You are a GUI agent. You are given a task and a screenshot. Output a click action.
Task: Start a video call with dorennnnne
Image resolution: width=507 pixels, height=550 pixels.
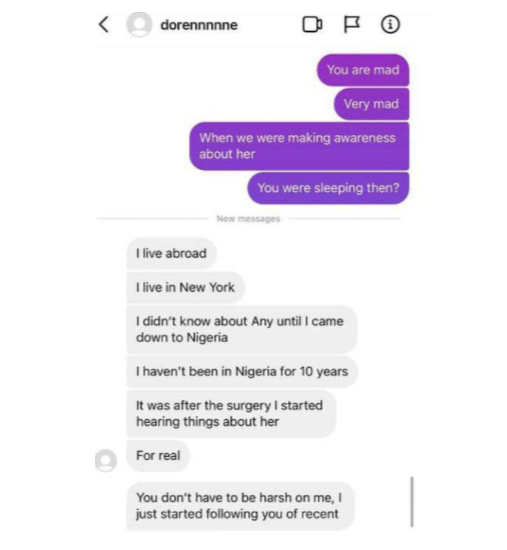[x=312, y=25]
